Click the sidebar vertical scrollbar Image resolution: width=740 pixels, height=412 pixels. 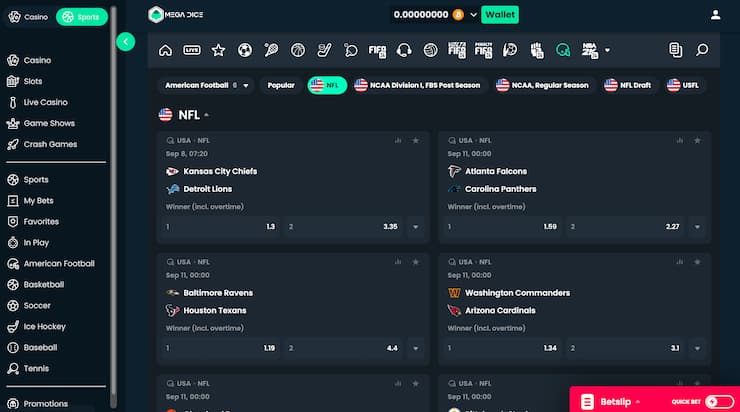point(113,208)
